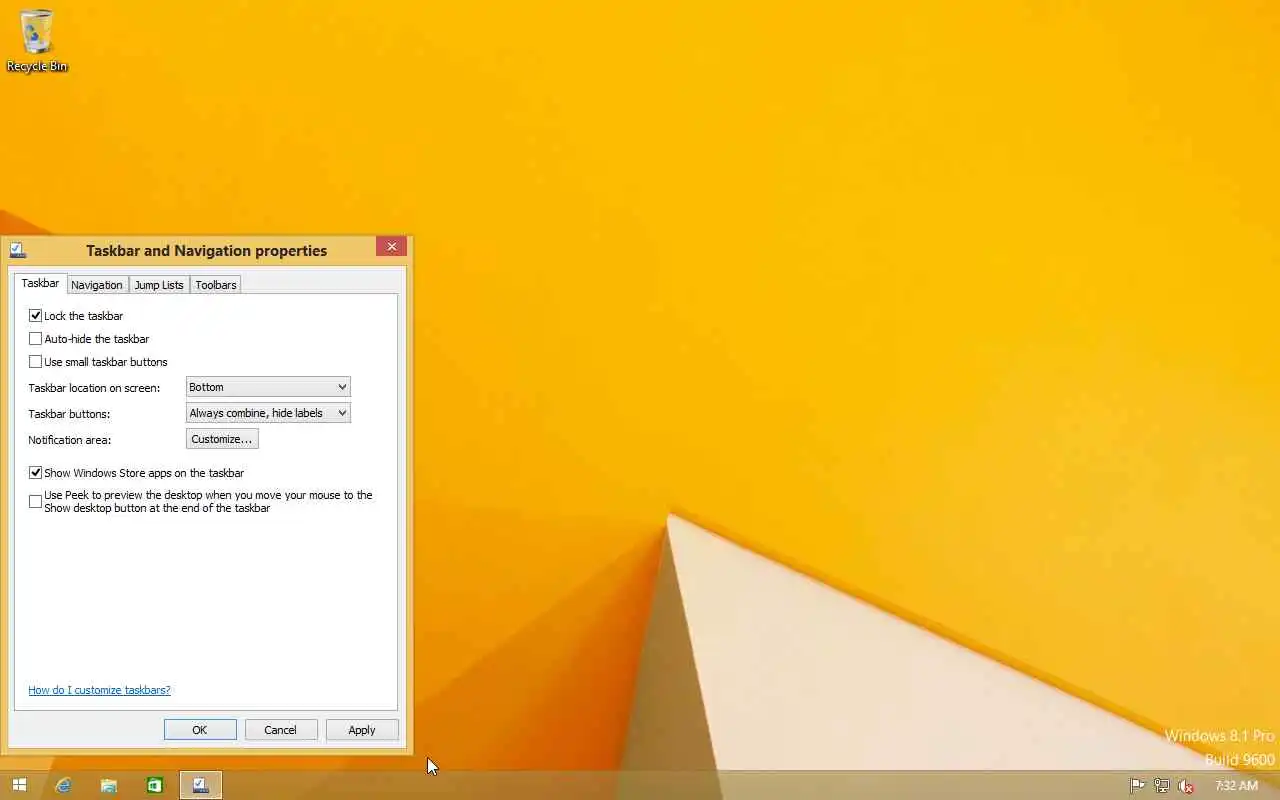Open Taskbar location on screen dropdown
1280x800 pixels.
(x=268, y=387)
